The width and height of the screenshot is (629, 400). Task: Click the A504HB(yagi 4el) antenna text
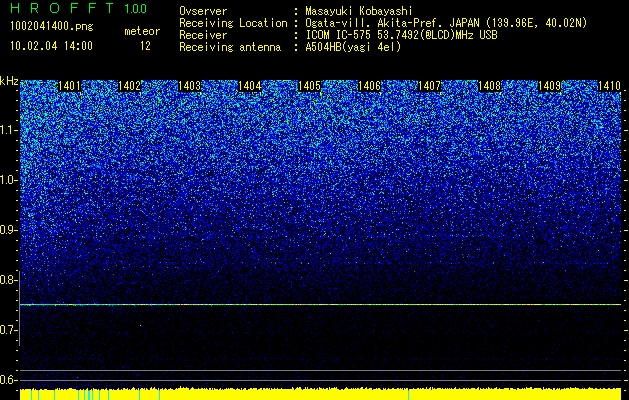(x=353, y=47)
